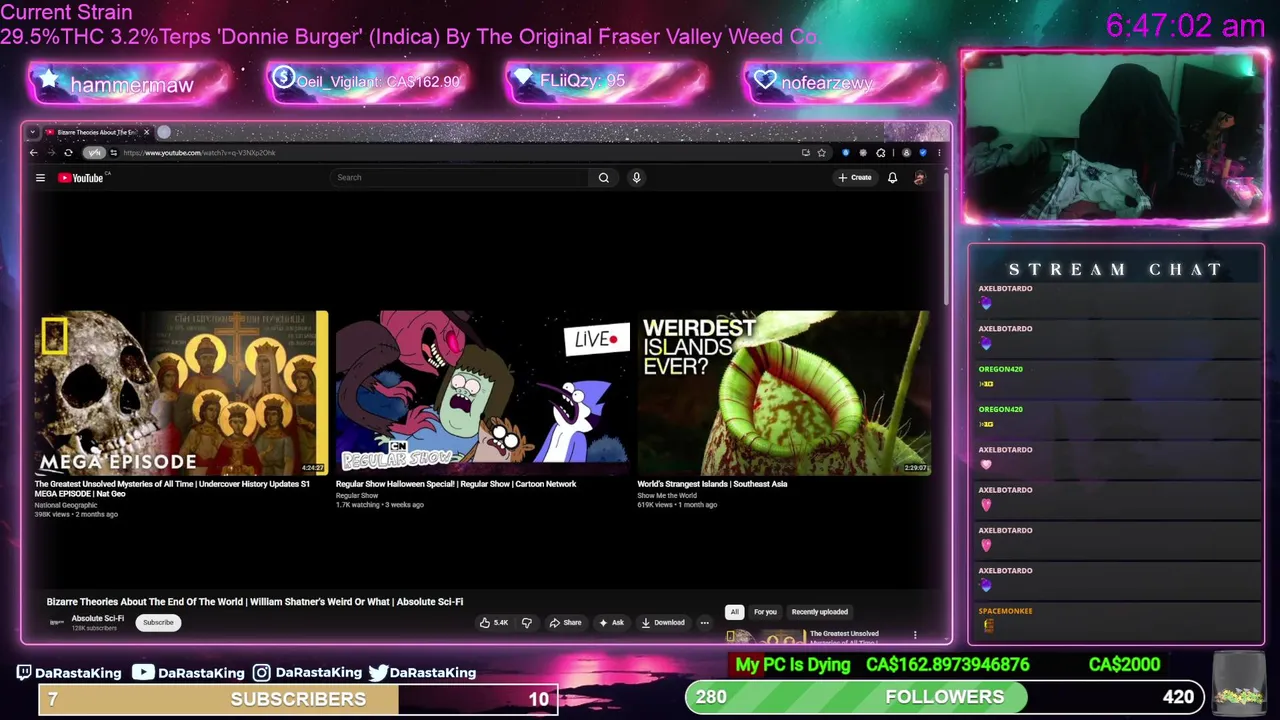This screenshot has height=720, width=1280.
Task: Click the hammermaw overlay badge
Action: point(130,83)
